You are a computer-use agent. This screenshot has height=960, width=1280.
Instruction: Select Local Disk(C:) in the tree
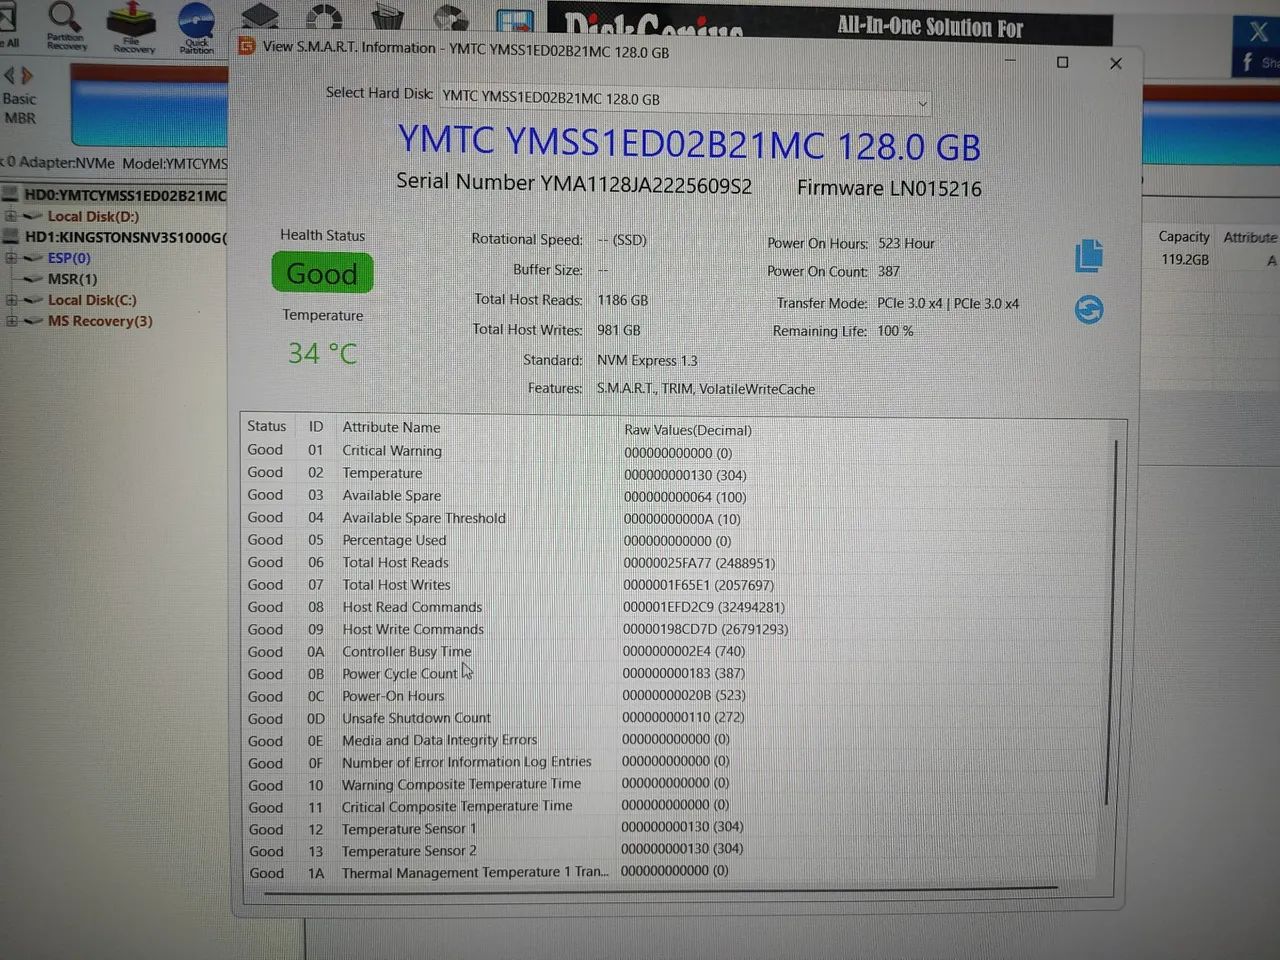click(x=92, y=300)
